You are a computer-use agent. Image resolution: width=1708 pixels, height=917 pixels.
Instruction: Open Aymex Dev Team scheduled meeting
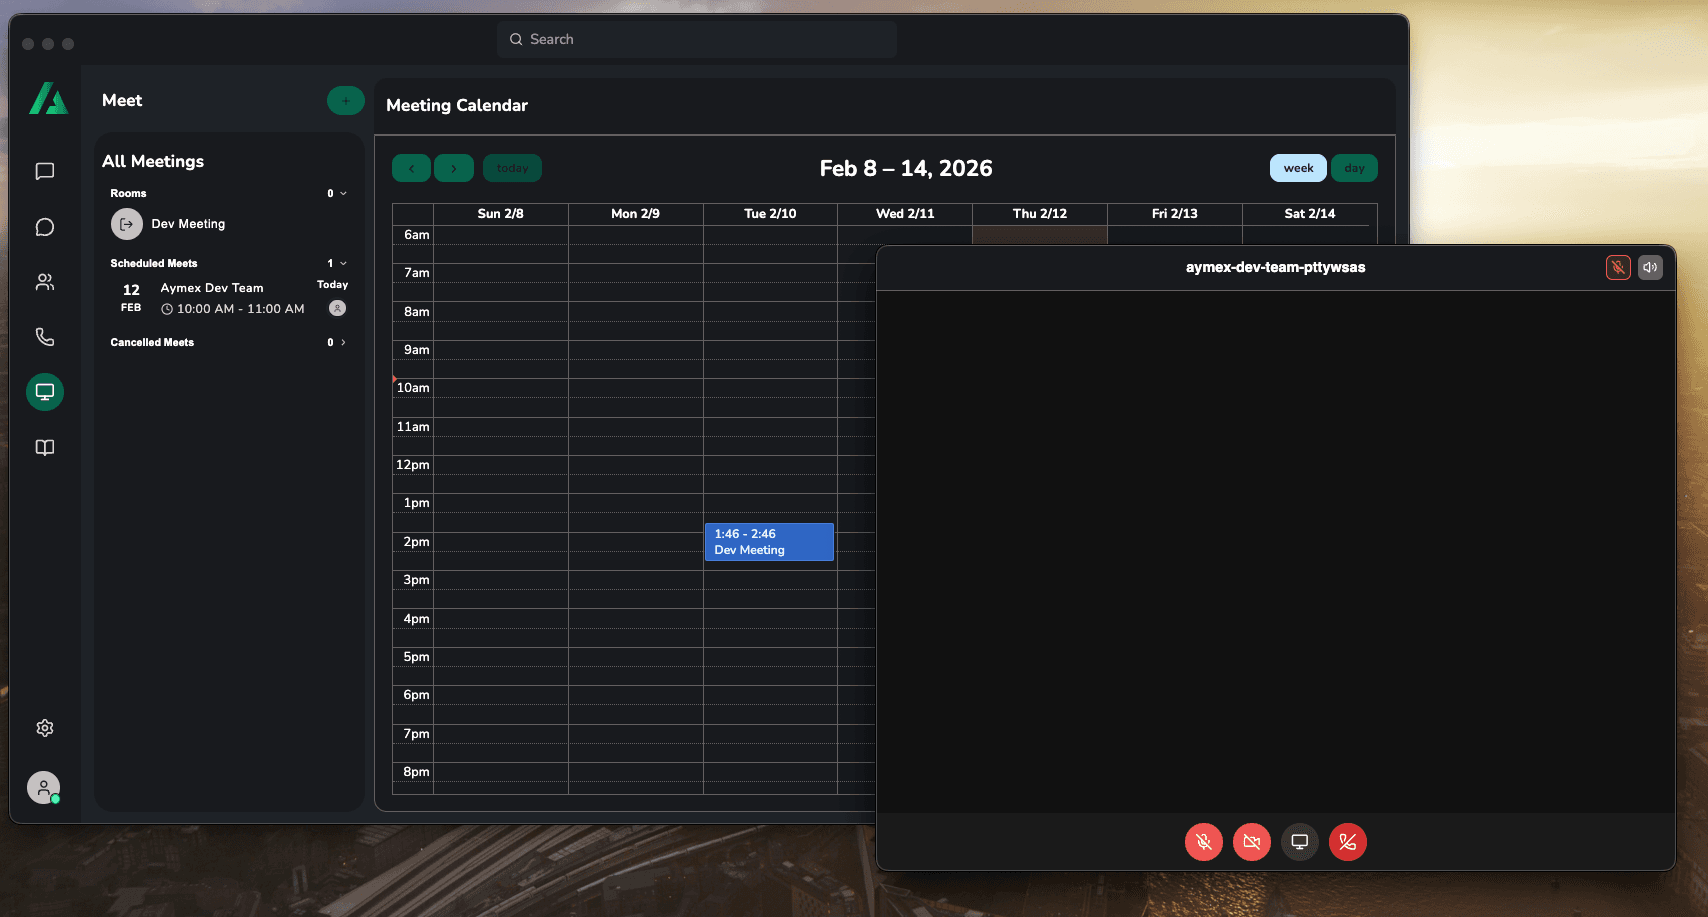229,298
